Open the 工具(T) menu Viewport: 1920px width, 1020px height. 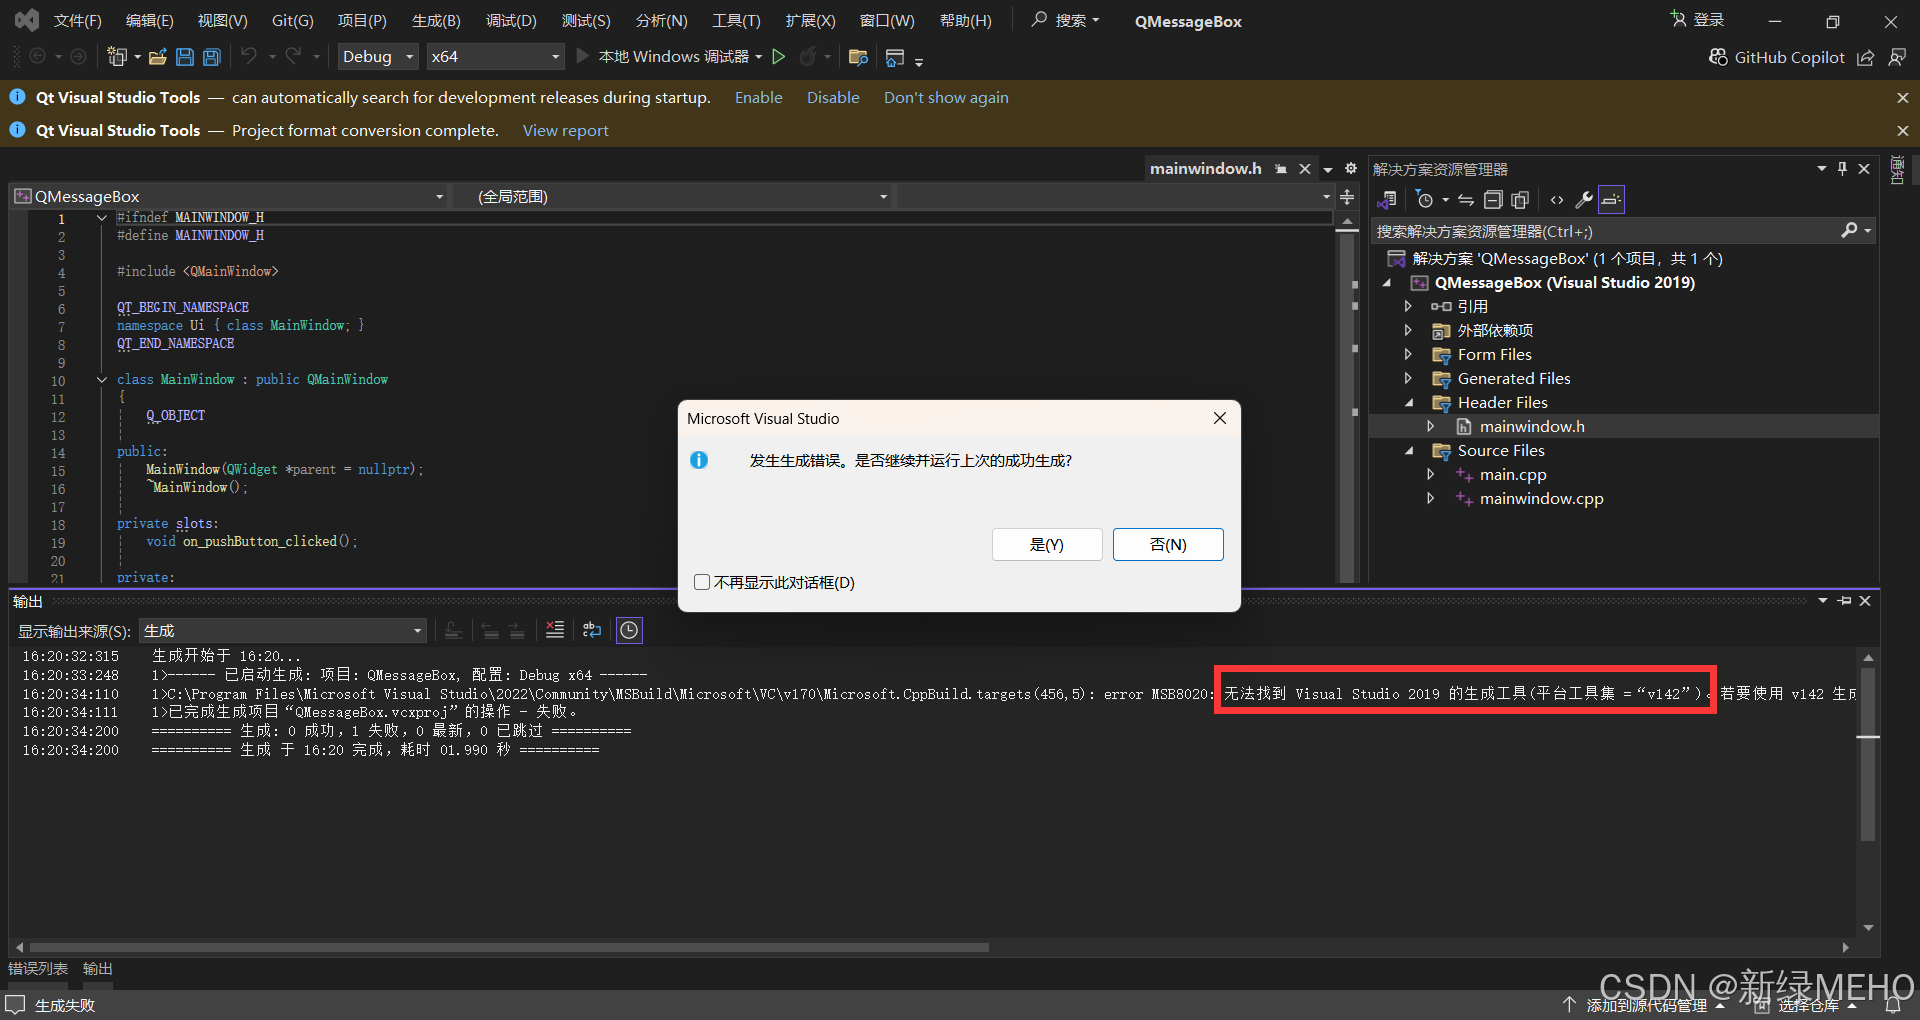point(736,21)
